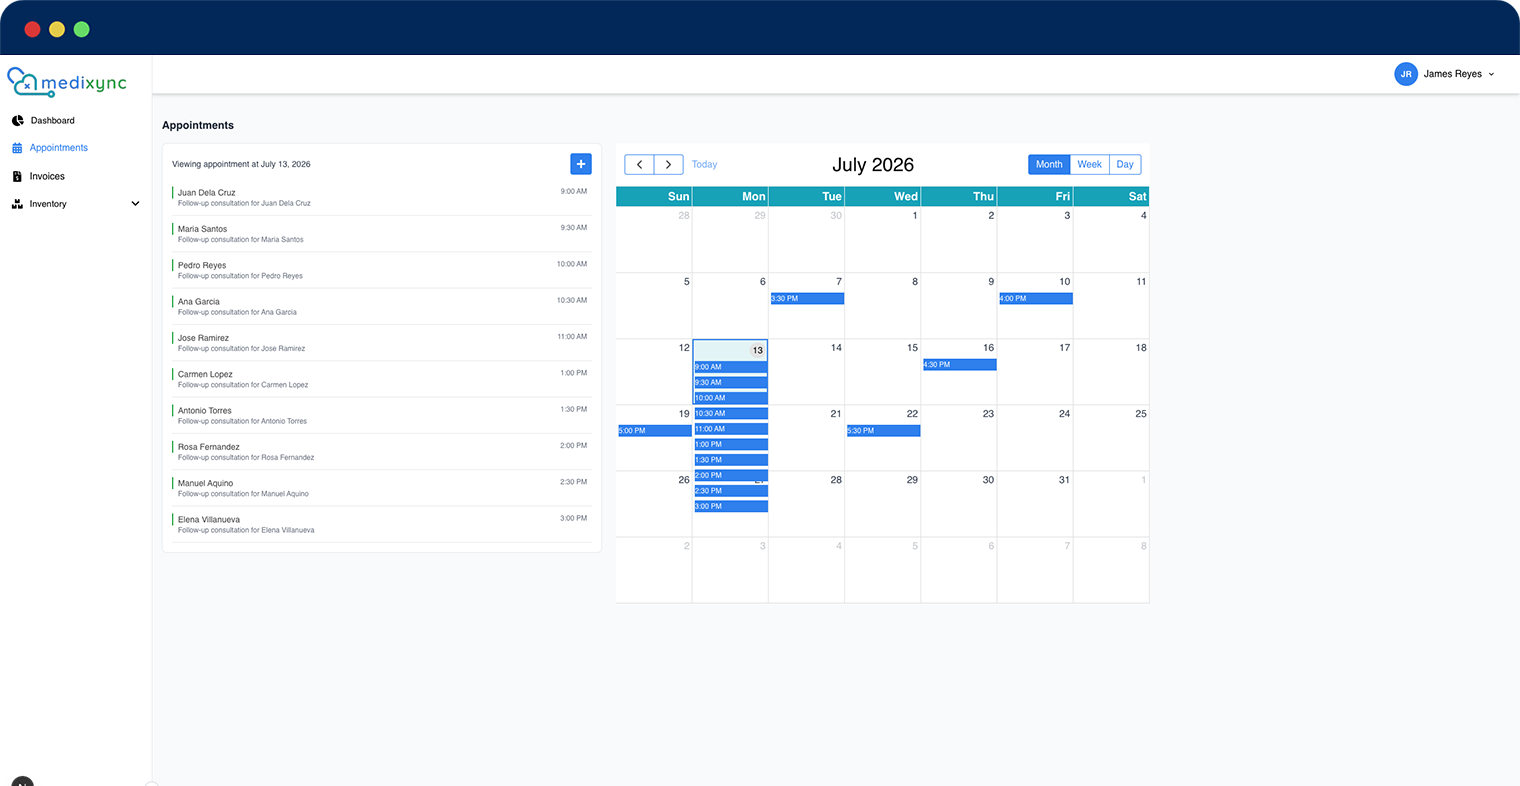This screenshot has height=786, width=1520.
Task: Jump to Today in calendar
Action: pos(704,165)
